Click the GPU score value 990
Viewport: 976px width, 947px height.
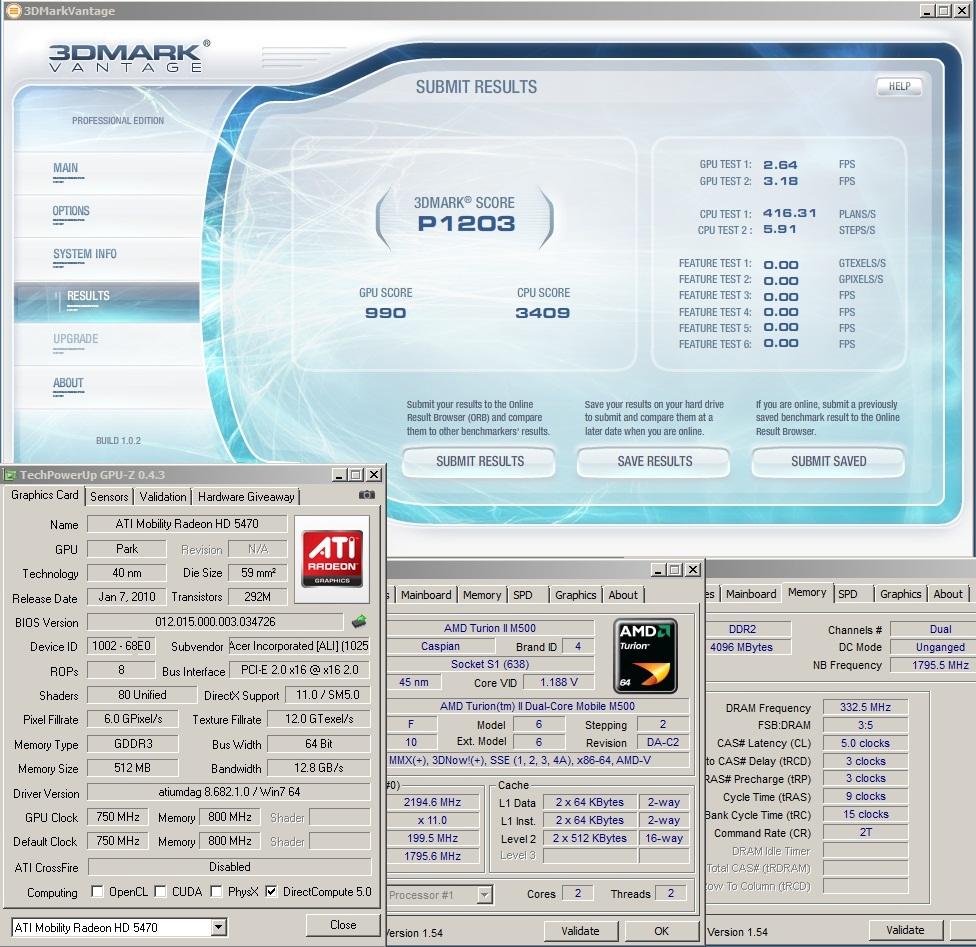click(385, 313)
